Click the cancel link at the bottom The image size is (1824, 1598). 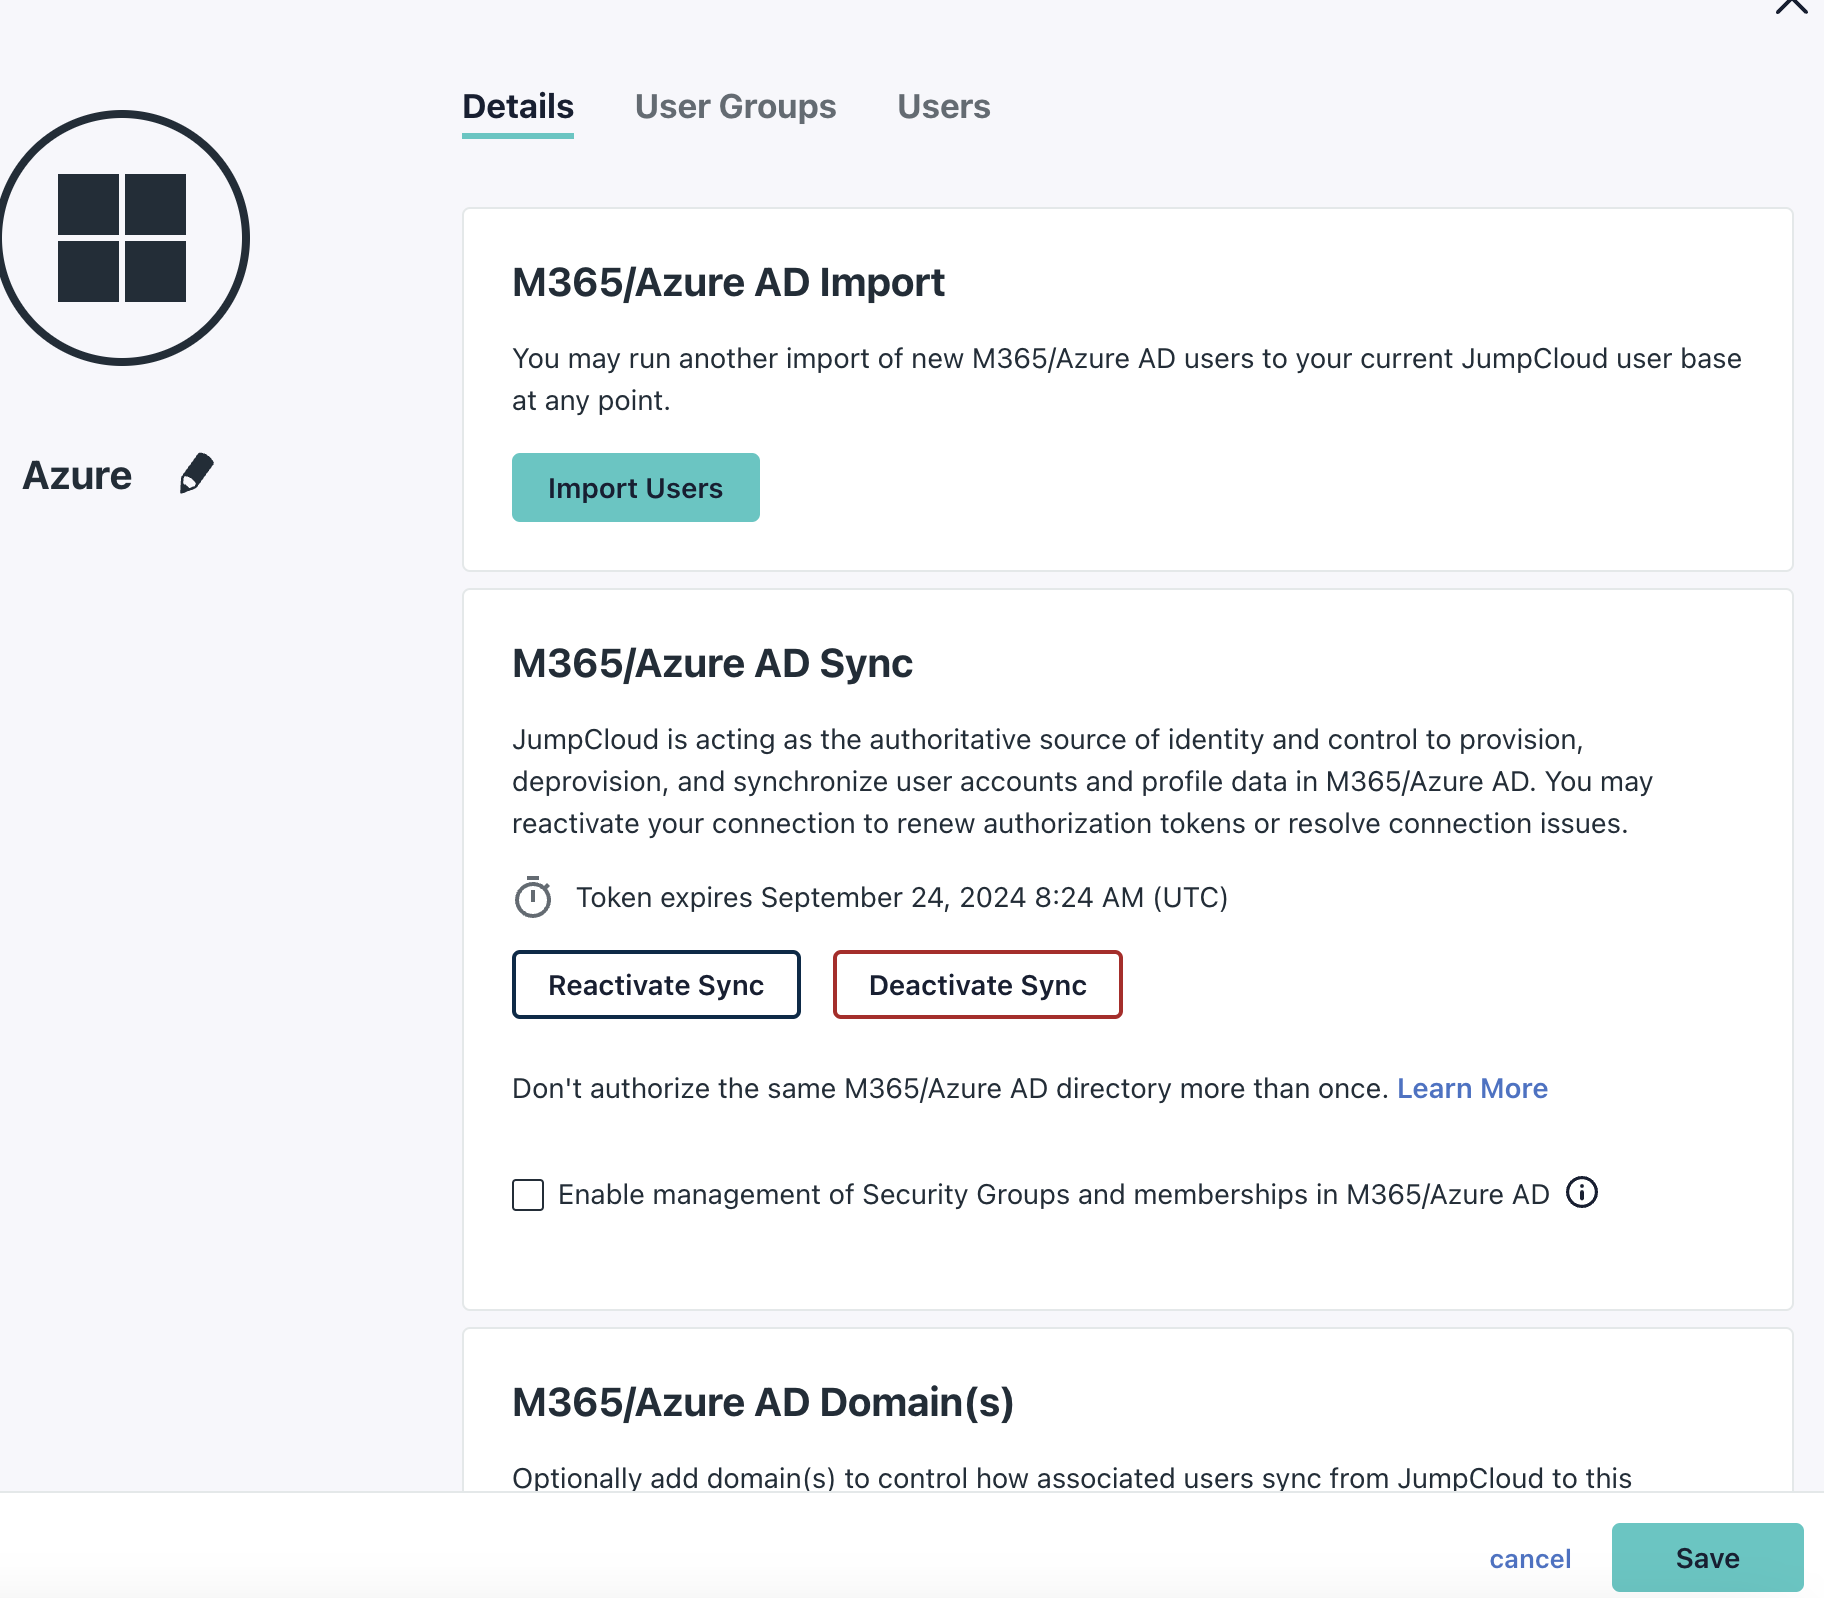pos(1530,1558)
